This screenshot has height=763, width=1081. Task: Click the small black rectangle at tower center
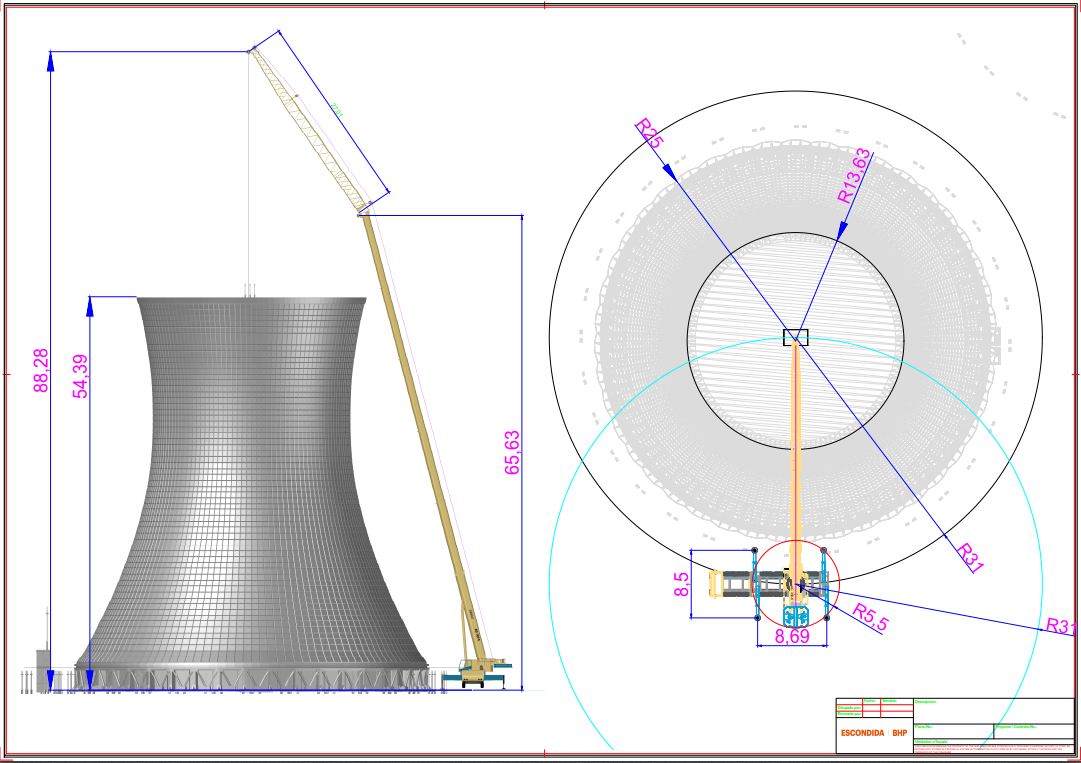pyautogui.click(x=796, y=337)
